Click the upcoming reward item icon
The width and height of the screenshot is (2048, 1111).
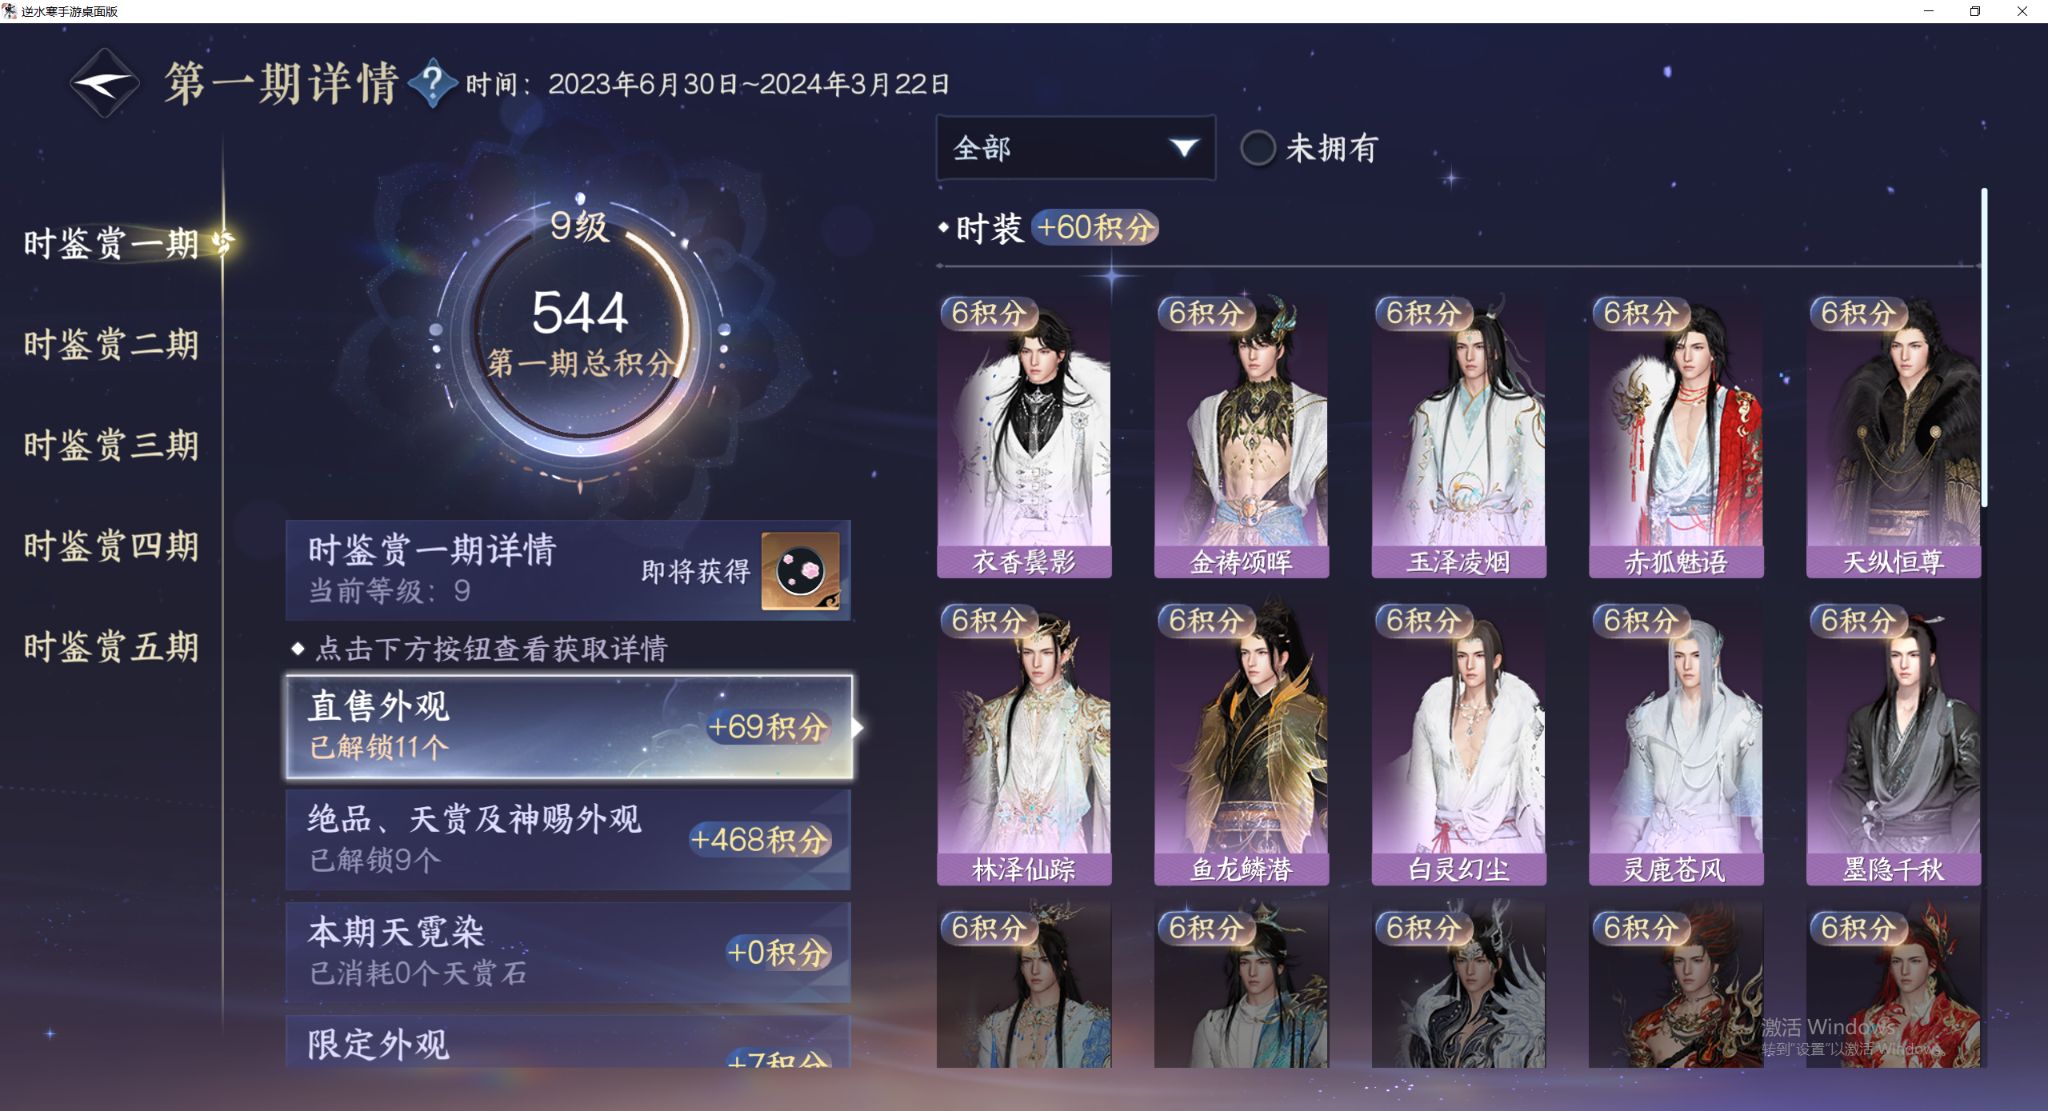[800, 570]
